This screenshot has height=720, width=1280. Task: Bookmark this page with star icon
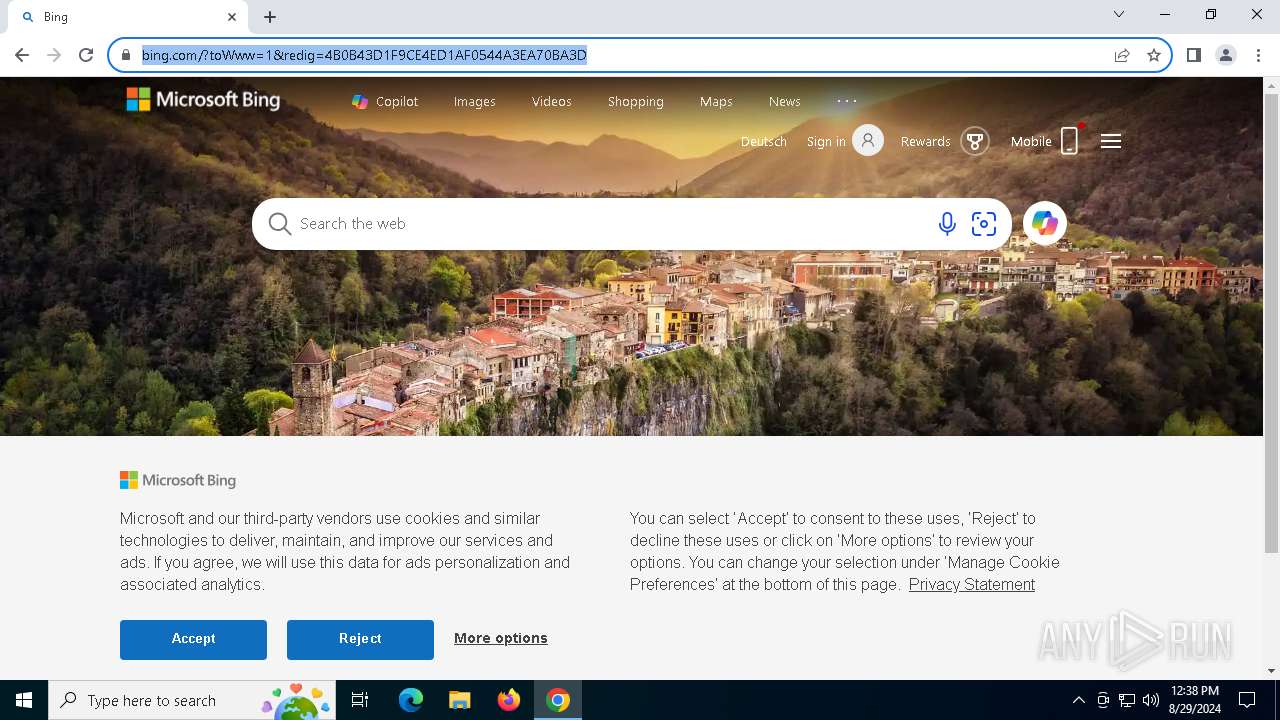pyautogui.click(x=1154, y=55)
